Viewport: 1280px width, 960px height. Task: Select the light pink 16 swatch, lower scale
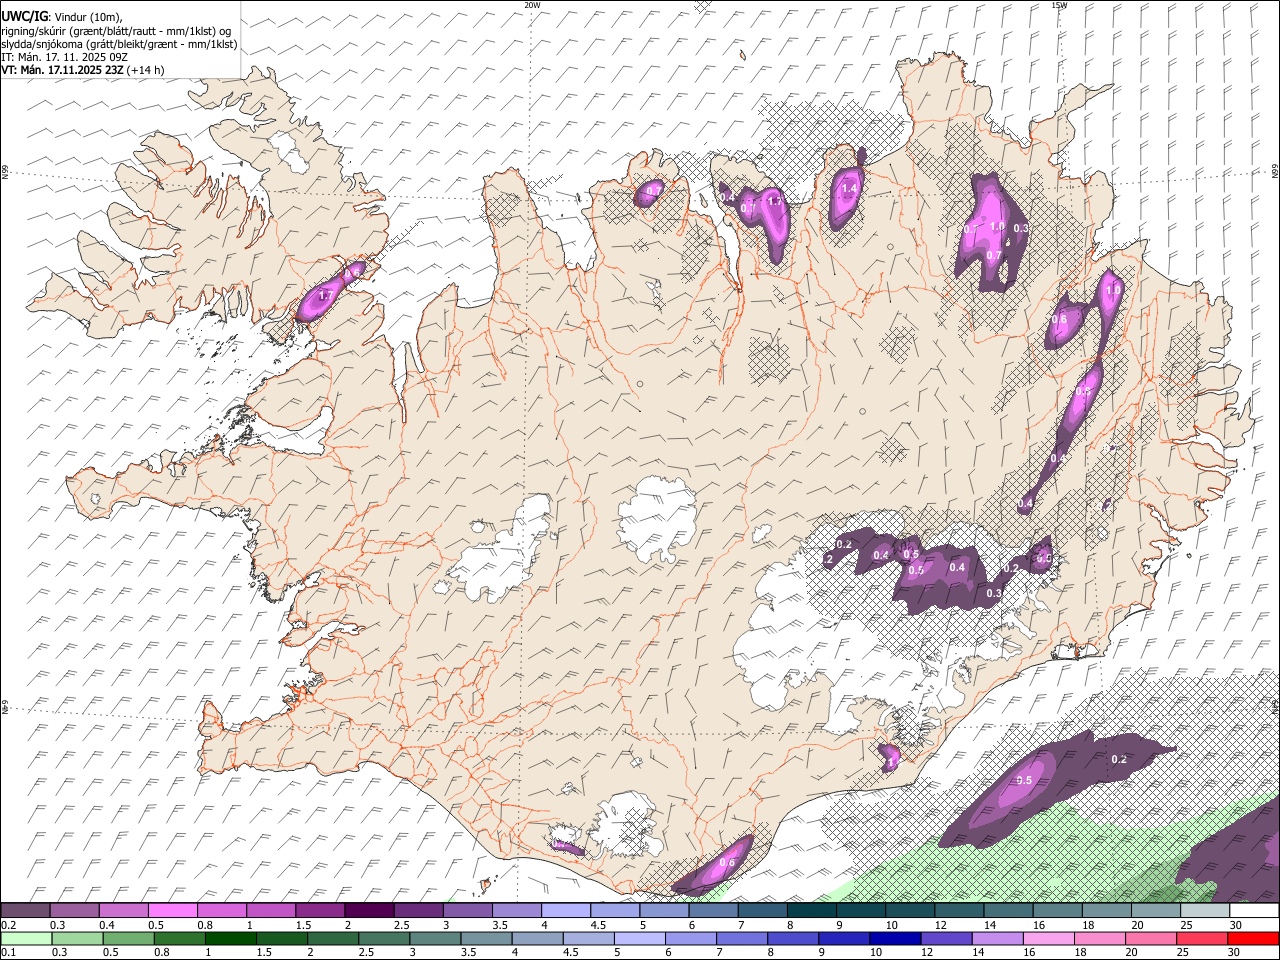coord(1049,939)
